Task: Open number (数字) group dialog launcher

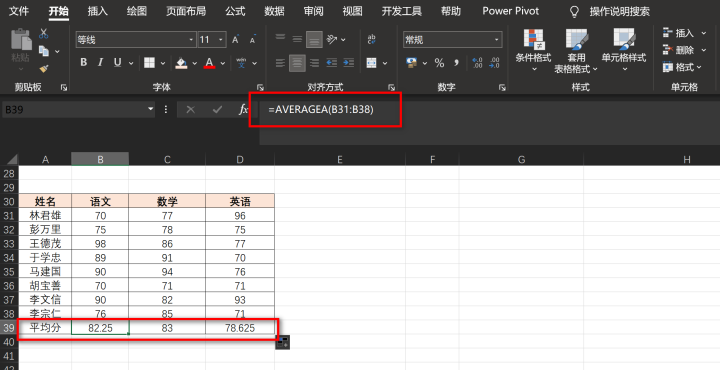Action: [x=502, y=87]
